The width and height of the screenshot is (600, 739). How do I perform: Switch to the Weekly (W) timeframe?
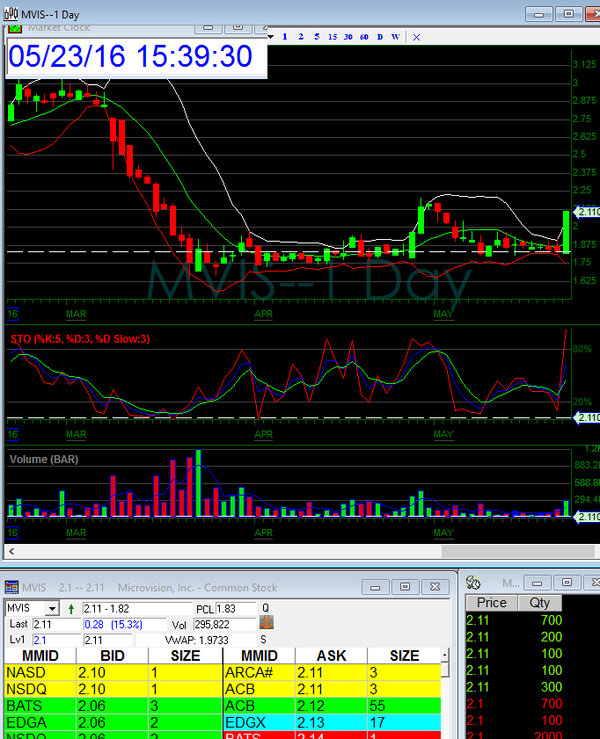(396, 37)
